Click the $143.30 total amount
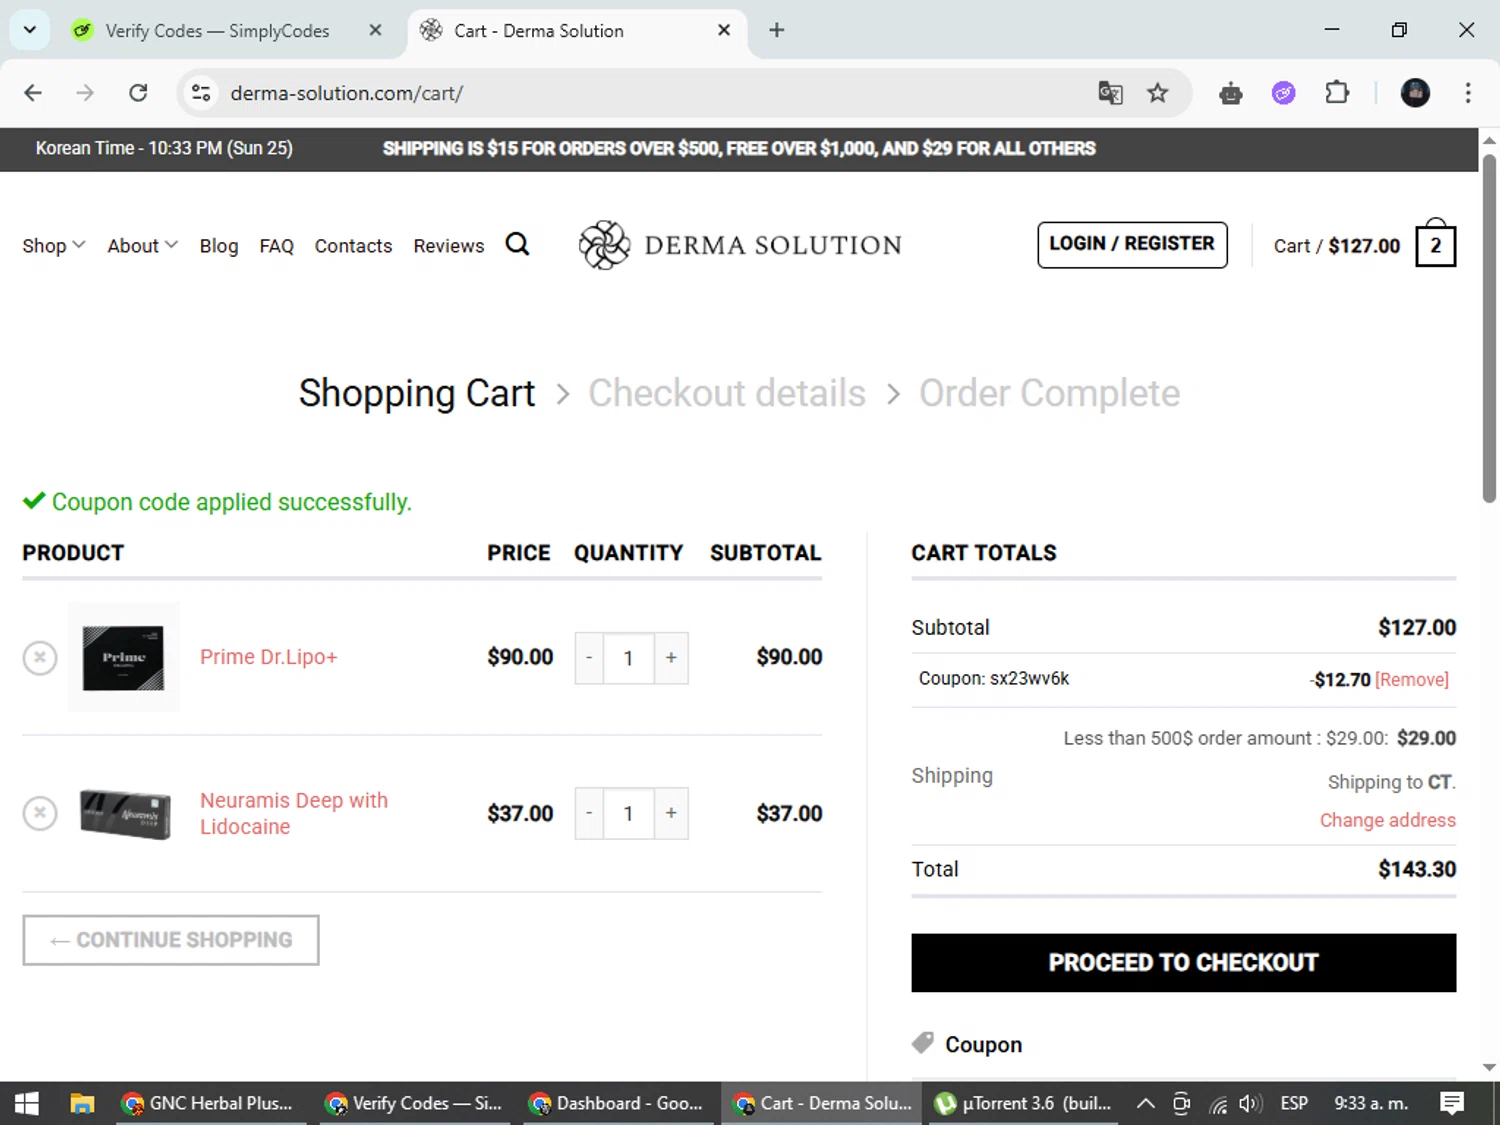Image resolution: width=1500 pixels, height=1125 pixels. pos(1417,869)
